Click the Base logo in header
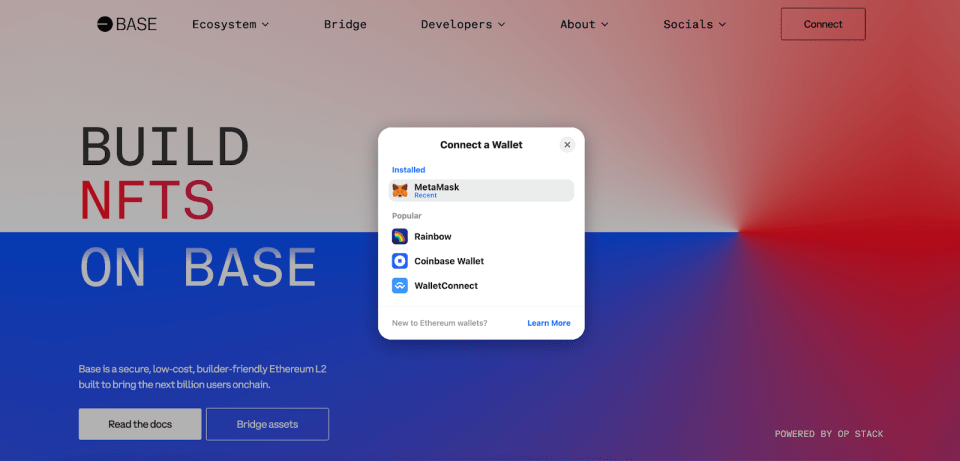Image resolution: width=960 pixels, height=461 pixels. coord(127,24)
